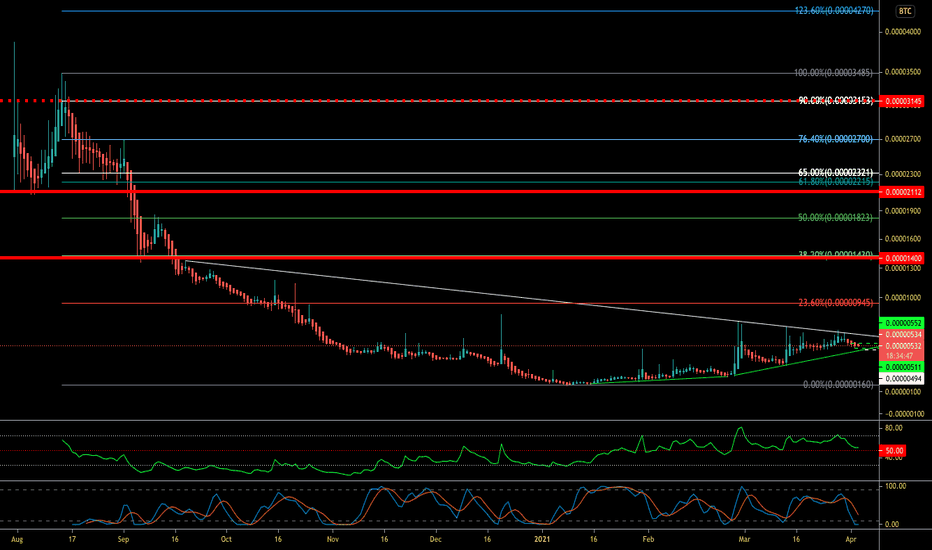This screenshot has height=550, width=932.
Task: Select the 0.00%(0.00000160) Fibonacci label
Action: 838,385
